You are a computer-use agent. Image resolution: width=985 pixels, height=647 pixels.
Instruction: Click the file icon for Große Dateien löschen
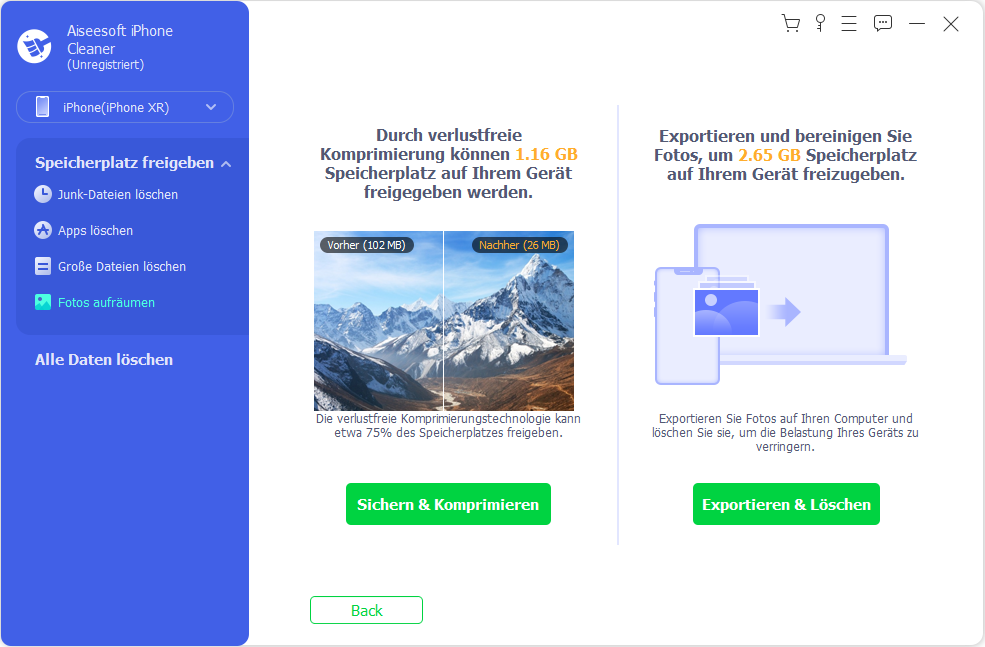(x=43, y=266)
